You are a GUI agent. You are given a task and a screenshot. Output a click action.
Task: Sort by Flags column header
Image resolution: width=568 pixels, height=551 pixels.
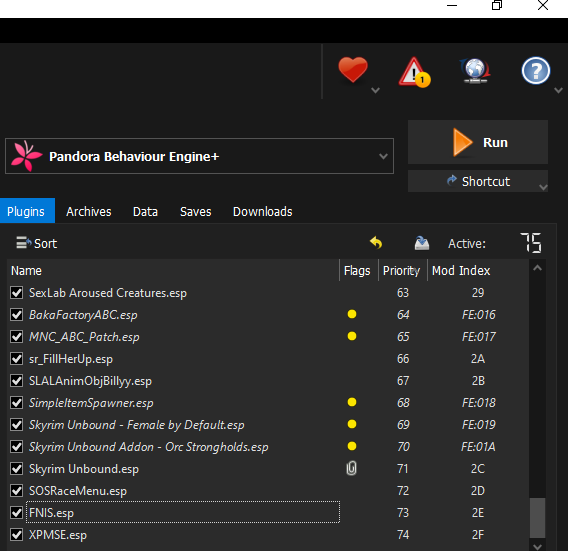tap(357, 271)
